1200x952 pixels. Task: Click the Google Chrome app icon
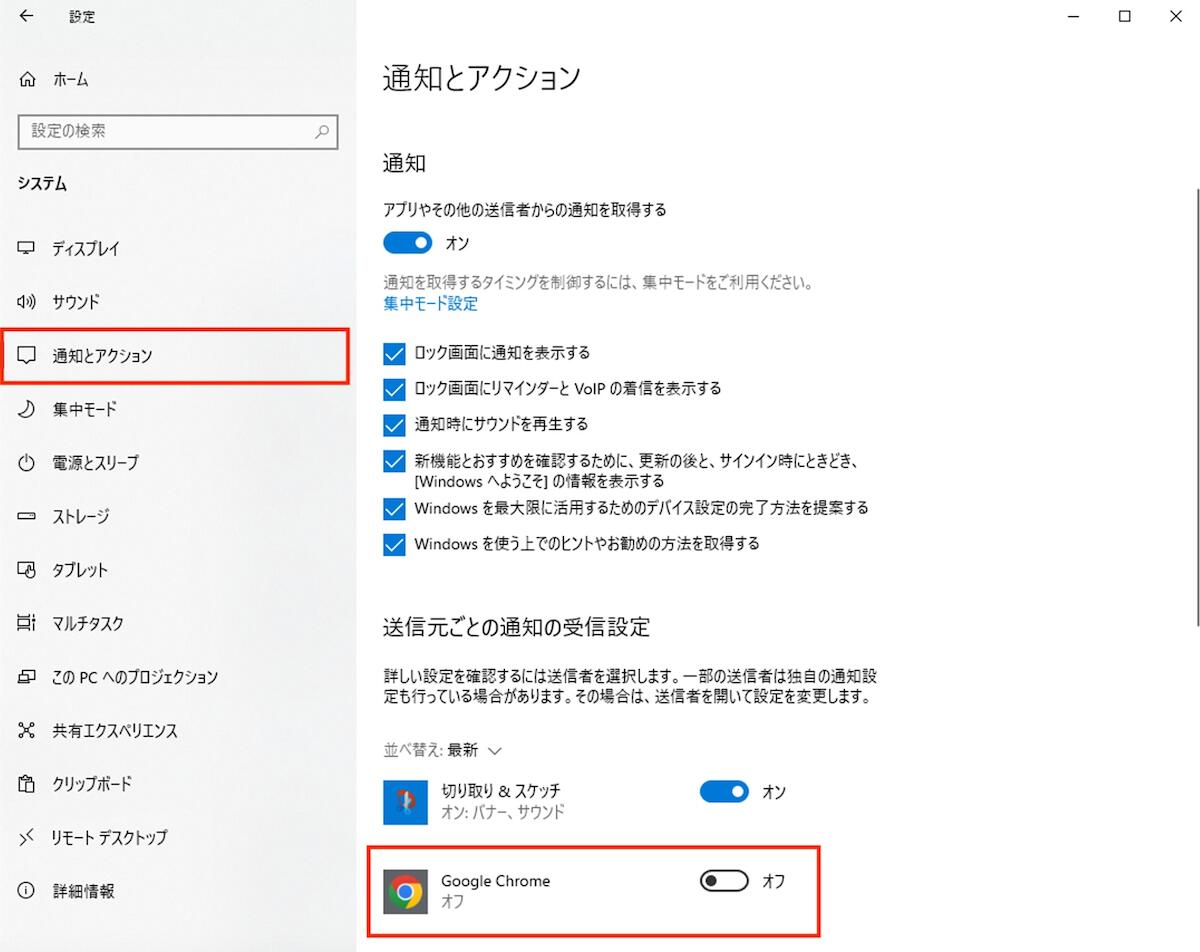[405, 891]
